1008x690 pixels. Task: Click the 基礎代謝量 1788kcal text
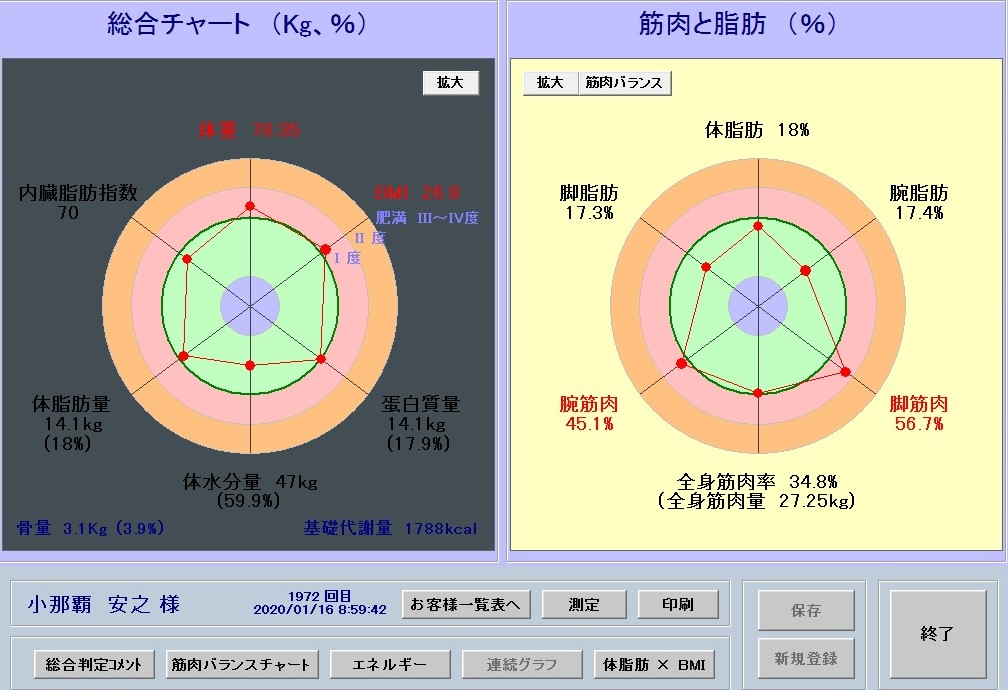tap(390, 528)
